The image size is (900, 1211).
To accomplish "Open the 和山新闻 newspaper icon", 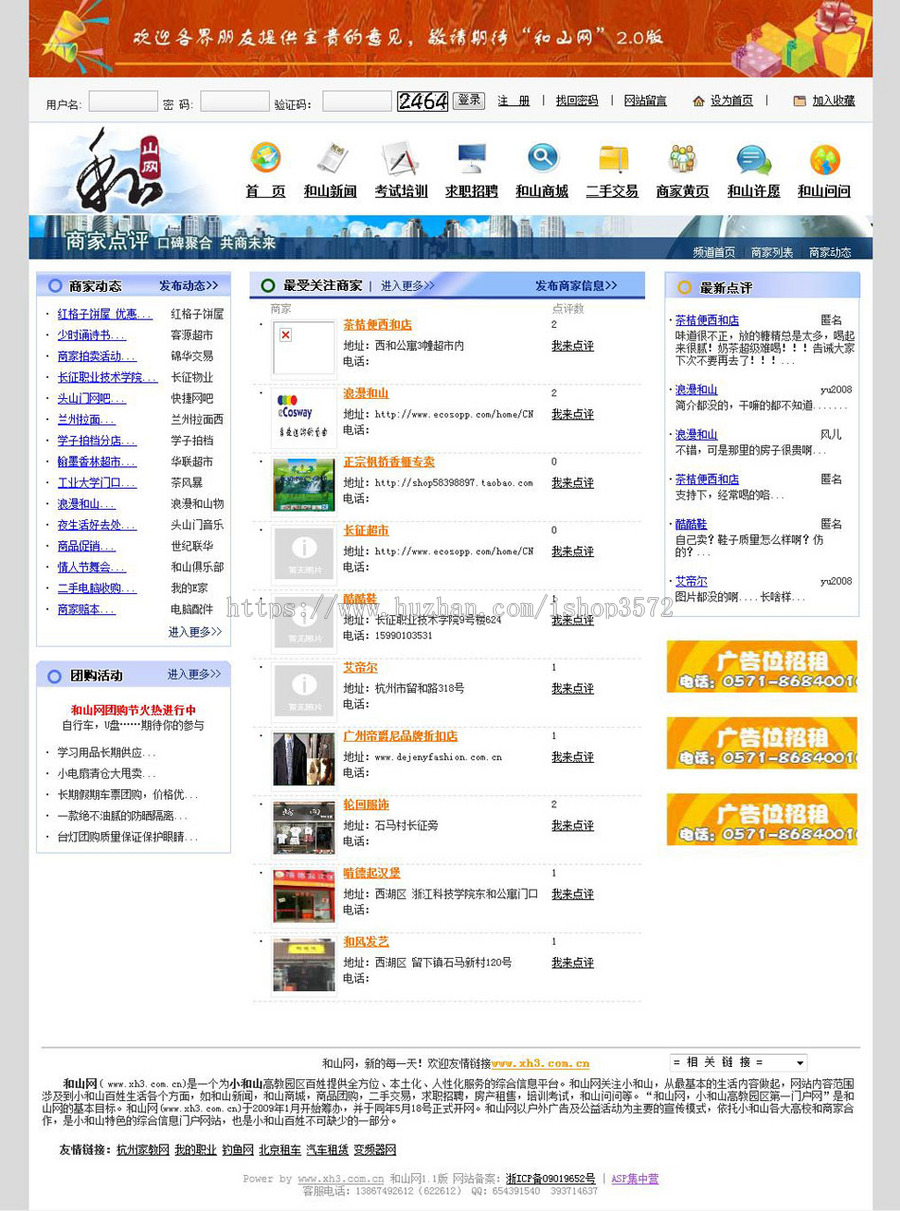I will (x=331, y=158).
